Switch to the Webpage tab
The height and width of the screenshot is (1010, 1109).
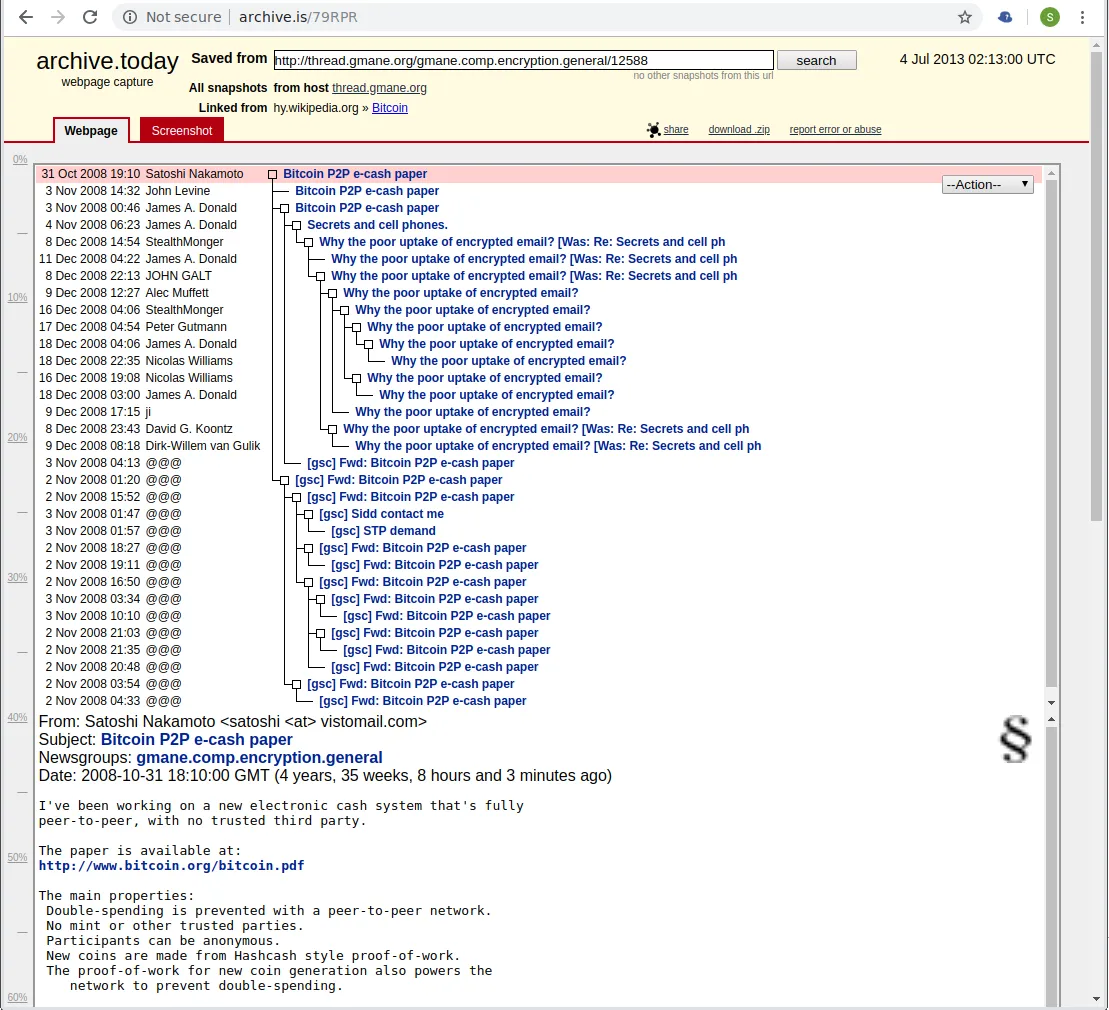pyautogui.click(x=91, y=130)
